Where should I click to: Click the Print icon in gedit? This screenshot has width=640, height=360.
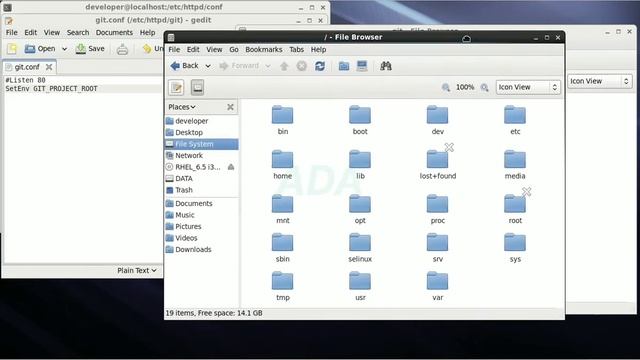122,49
